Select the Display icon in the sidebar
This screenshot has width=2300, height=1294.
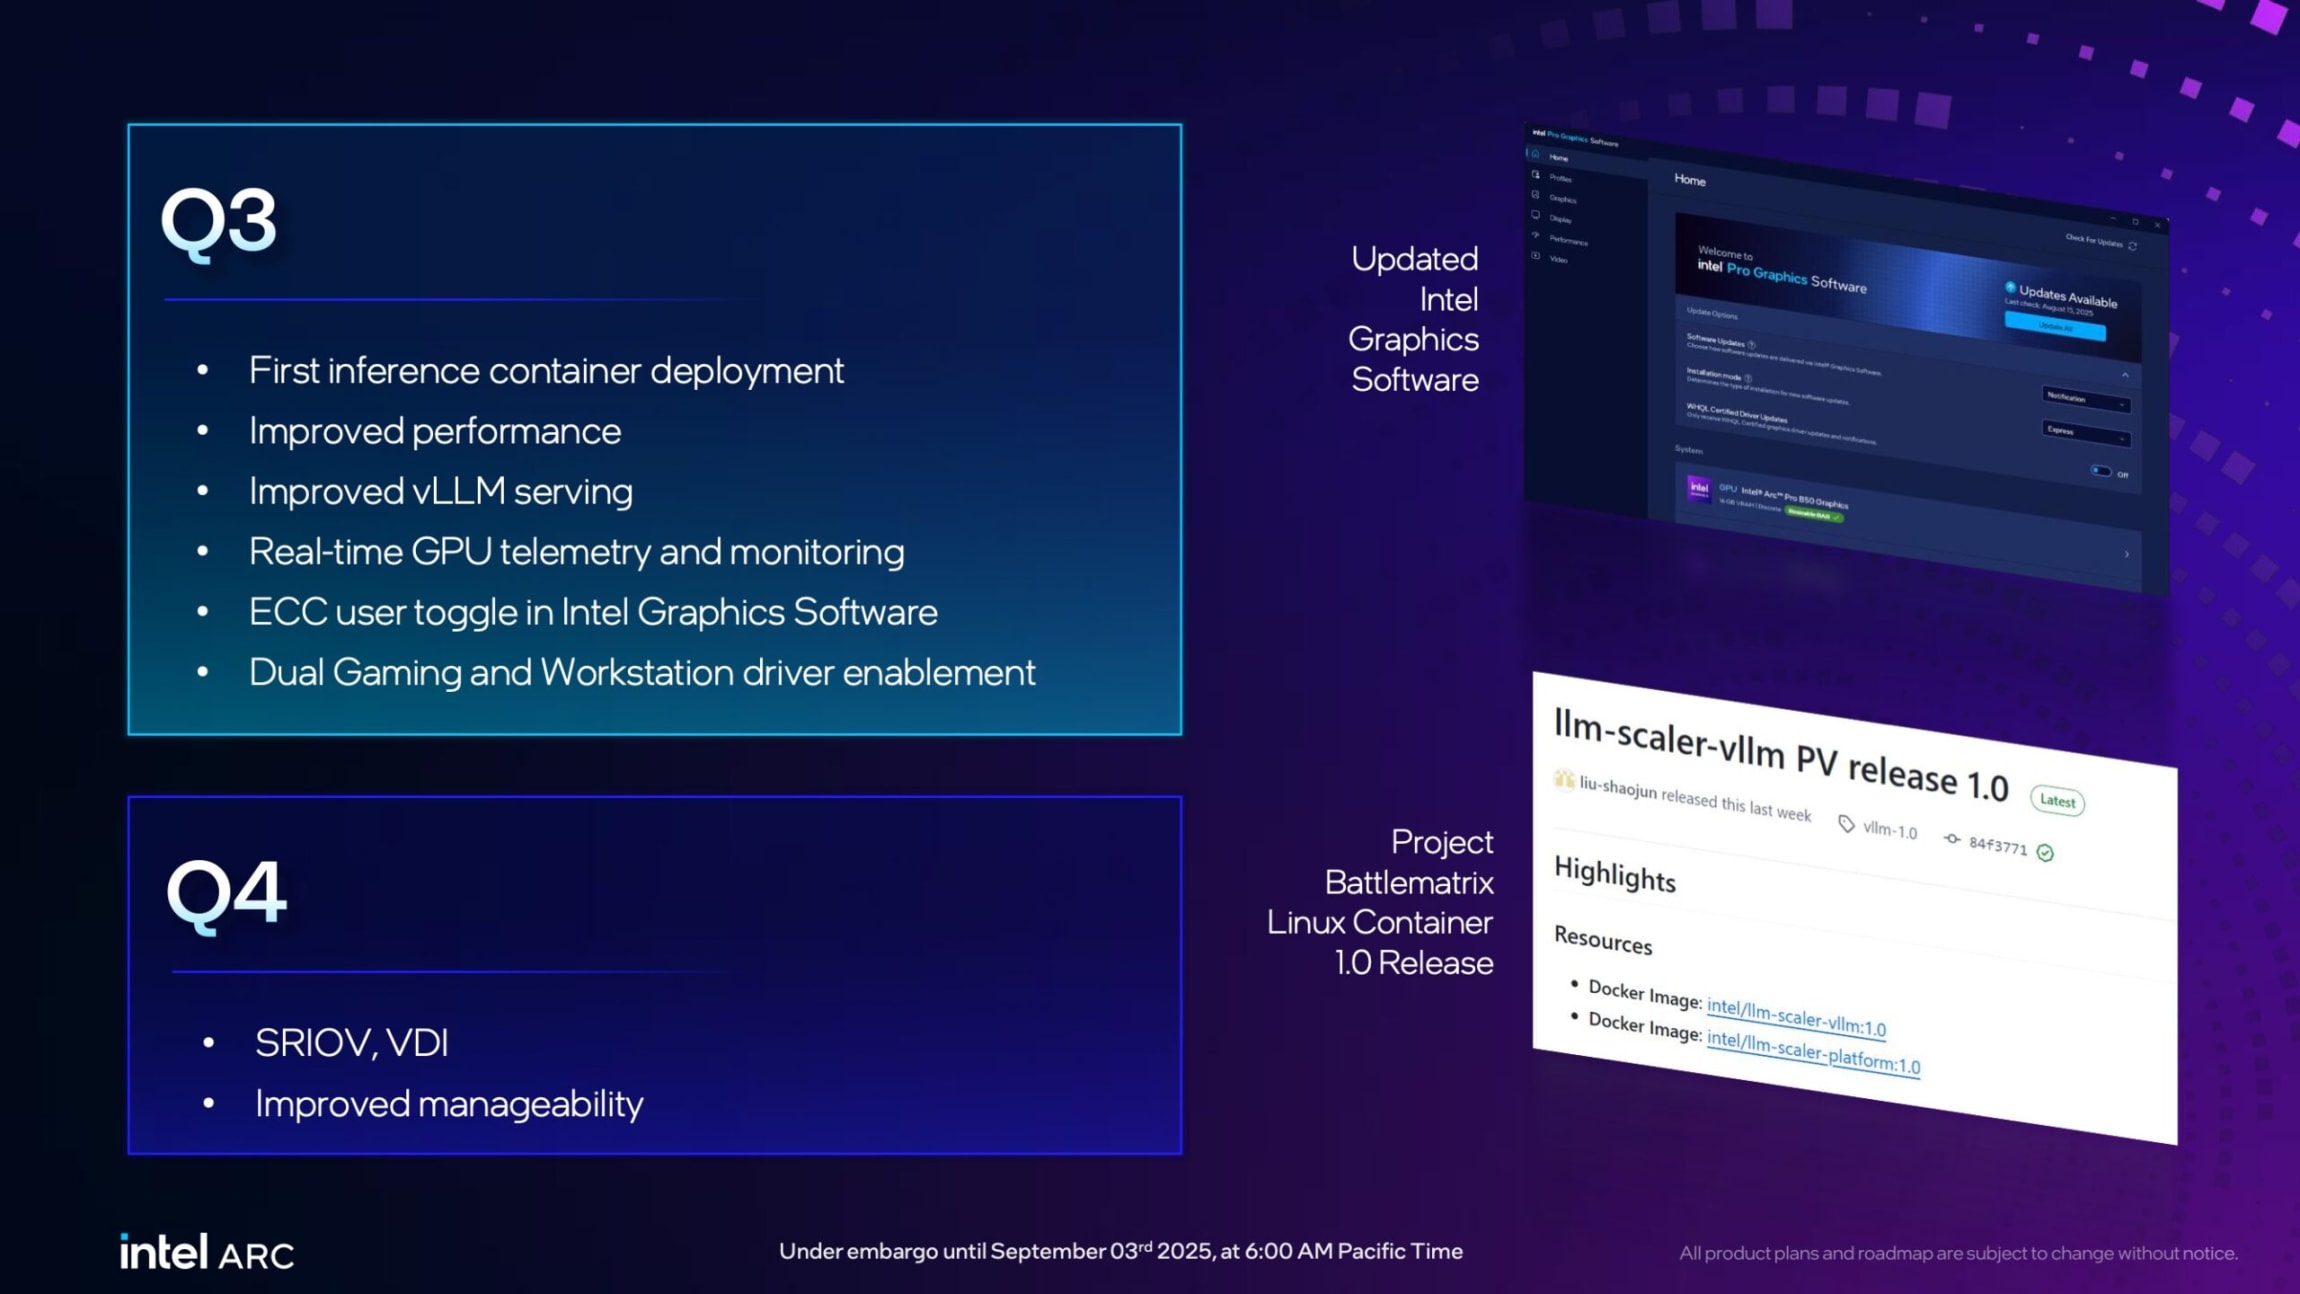[x=1536, y=215]
